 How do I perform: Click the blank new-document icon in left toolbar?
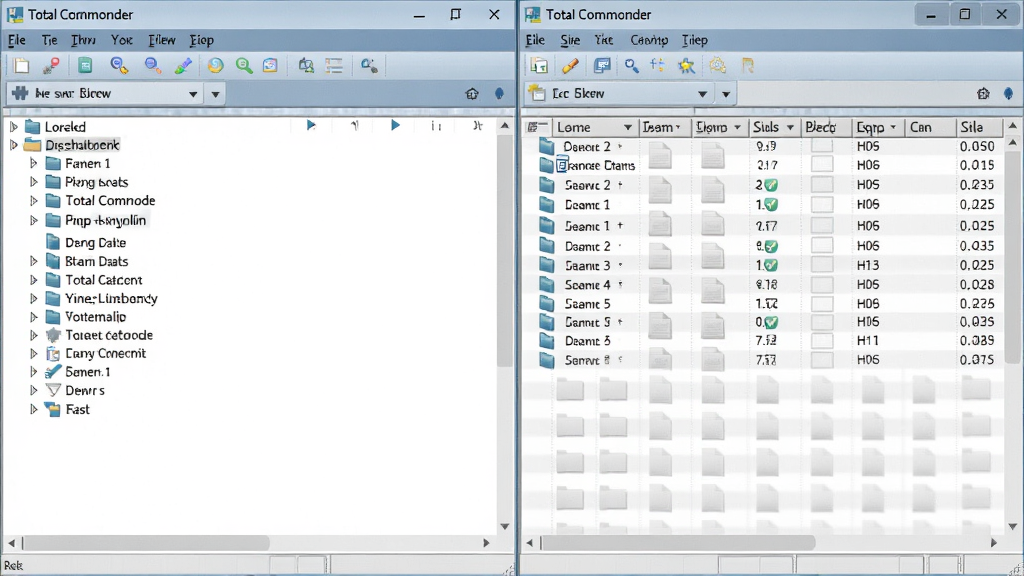(22, 65)
